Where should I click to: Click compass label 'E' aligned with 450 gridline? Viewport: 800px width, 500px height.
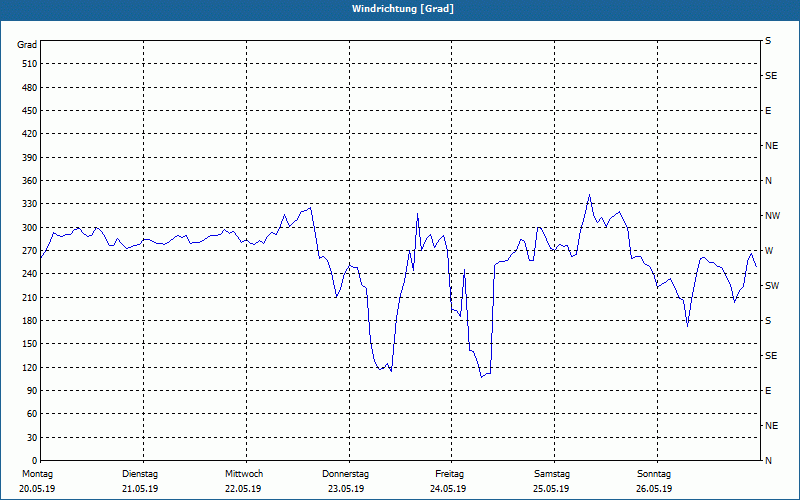click(768, 111)
